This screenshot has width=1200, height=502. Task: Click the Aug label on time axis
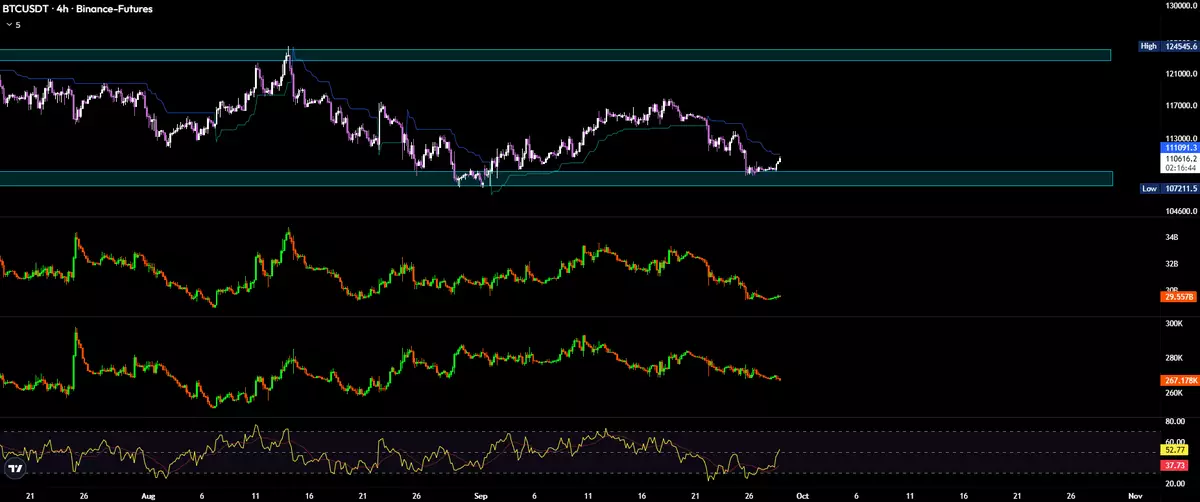148,494
